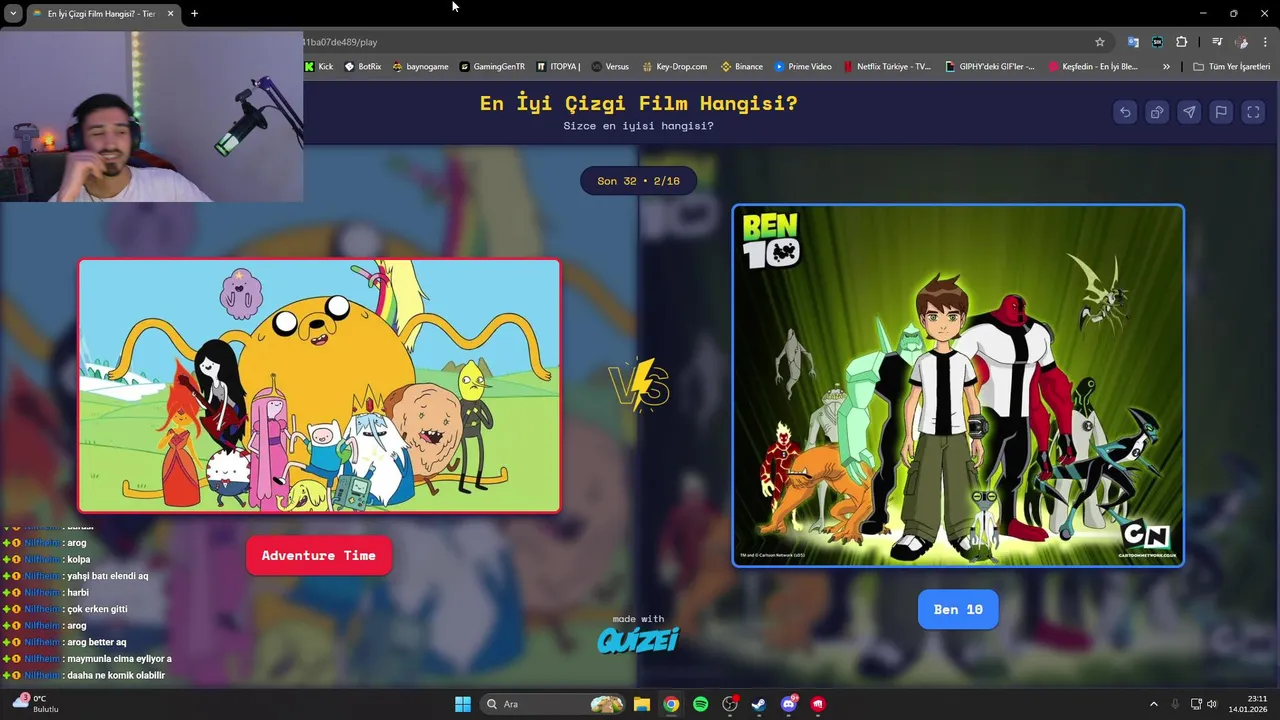Open the Keşfedin - En İyi bookmark

1093,67
